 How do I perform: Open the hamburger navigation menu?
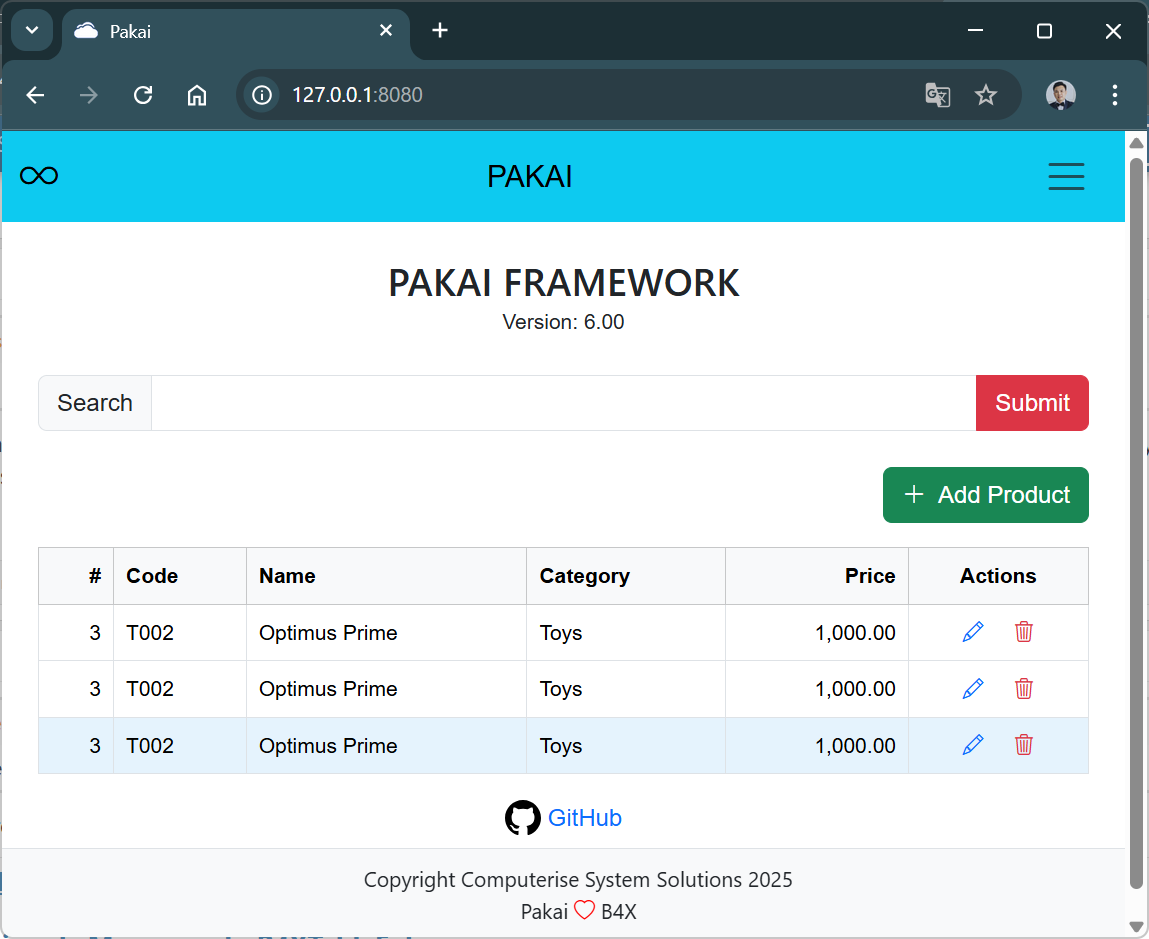[1066, 176]
